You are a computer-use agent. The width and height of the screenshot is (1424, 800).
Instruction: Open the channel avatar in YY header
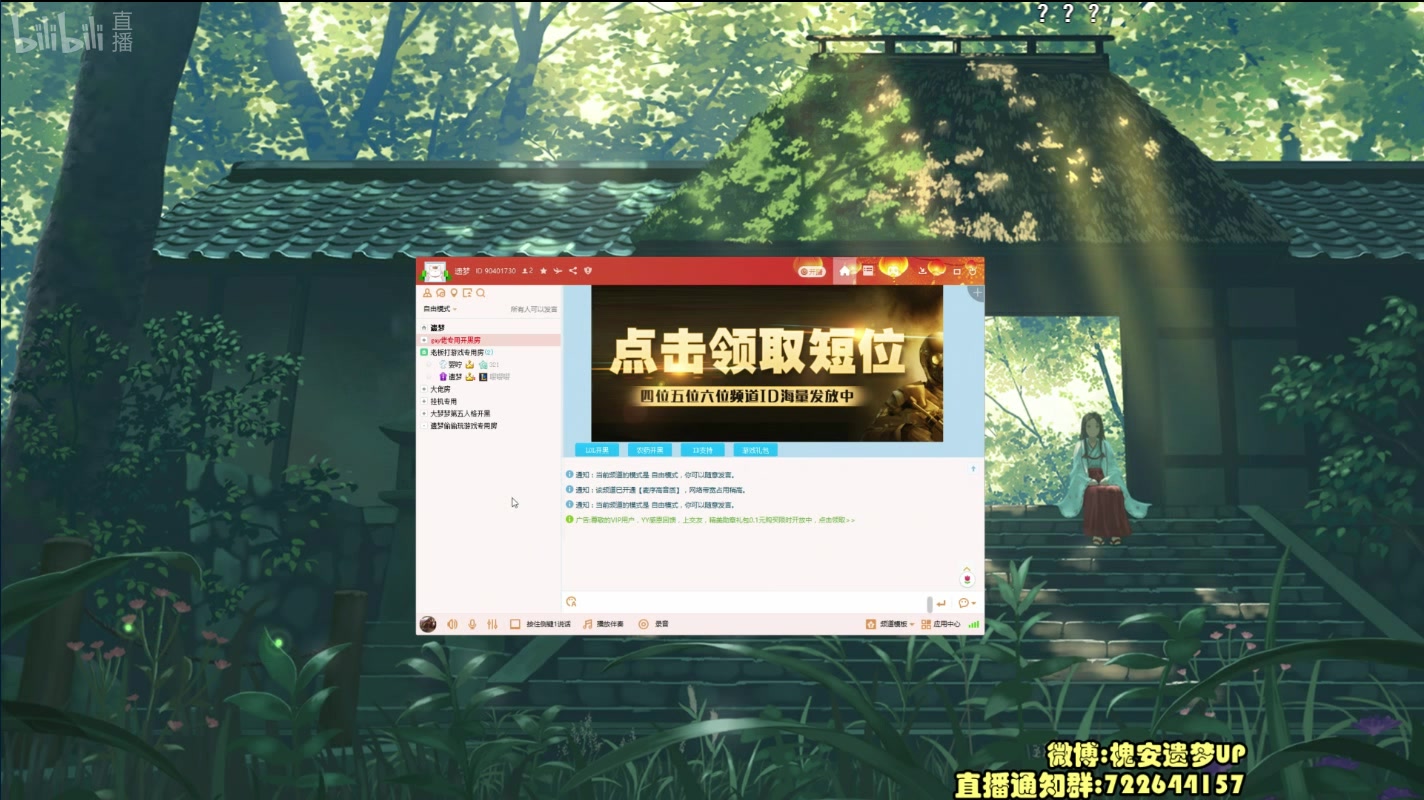pos(434,271)
